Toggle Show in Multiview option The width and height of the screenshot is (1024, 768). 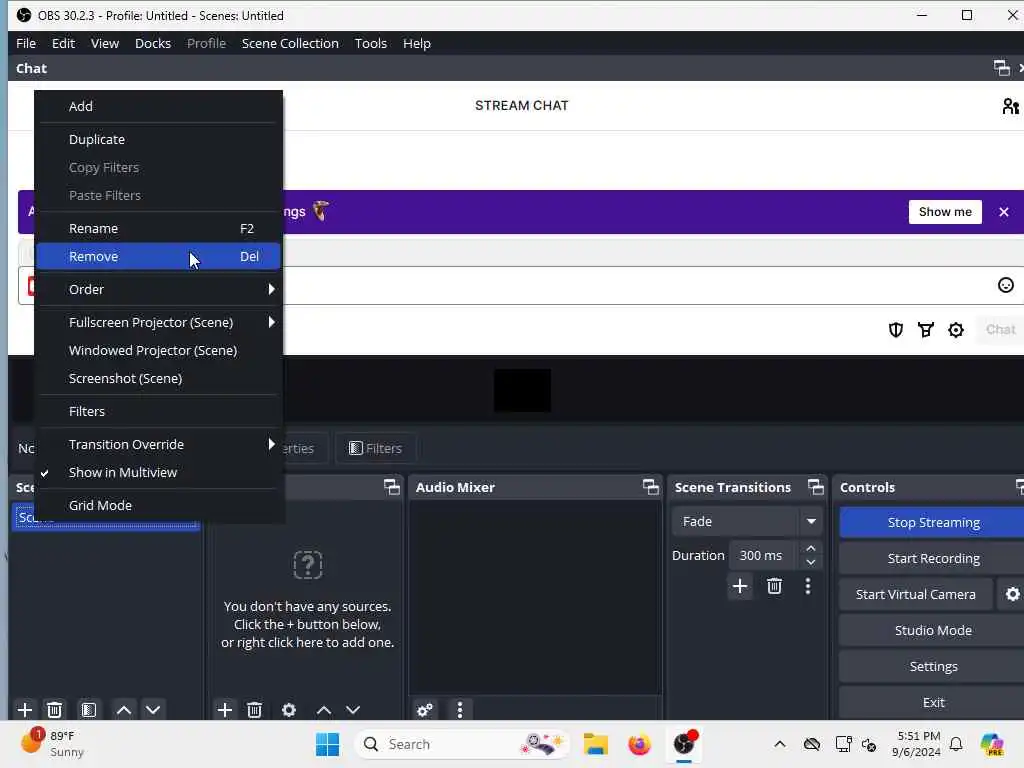pos(159,472)
